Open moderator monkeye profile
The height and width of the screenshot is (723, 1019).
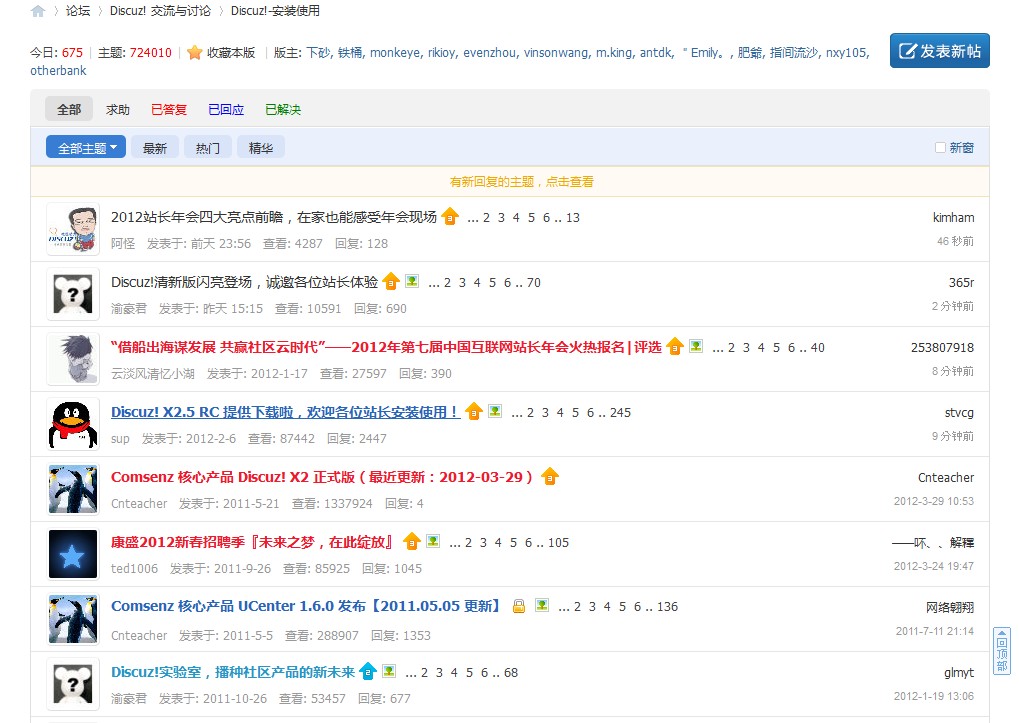(394, 53)
